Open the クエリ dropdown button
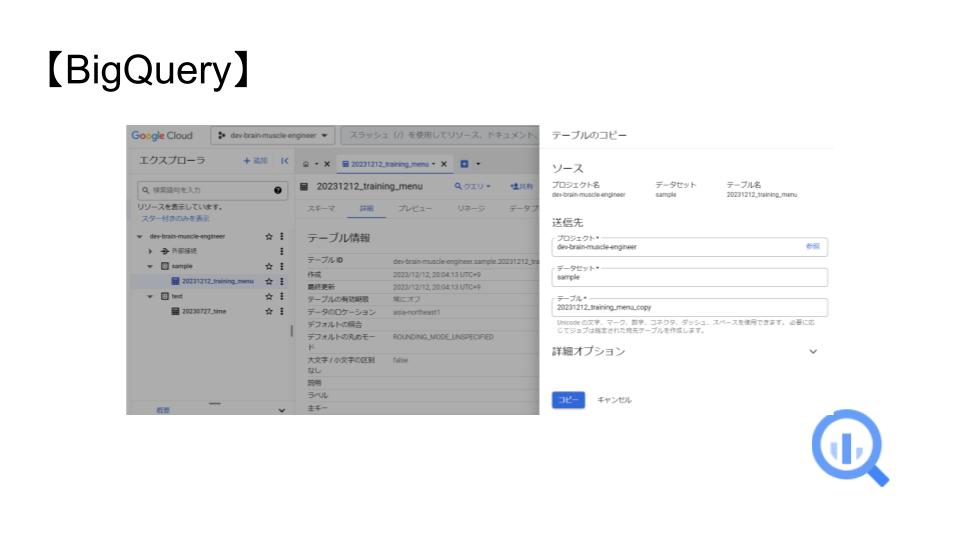Viewport: 960px width, 540px height. pos(472,186)
